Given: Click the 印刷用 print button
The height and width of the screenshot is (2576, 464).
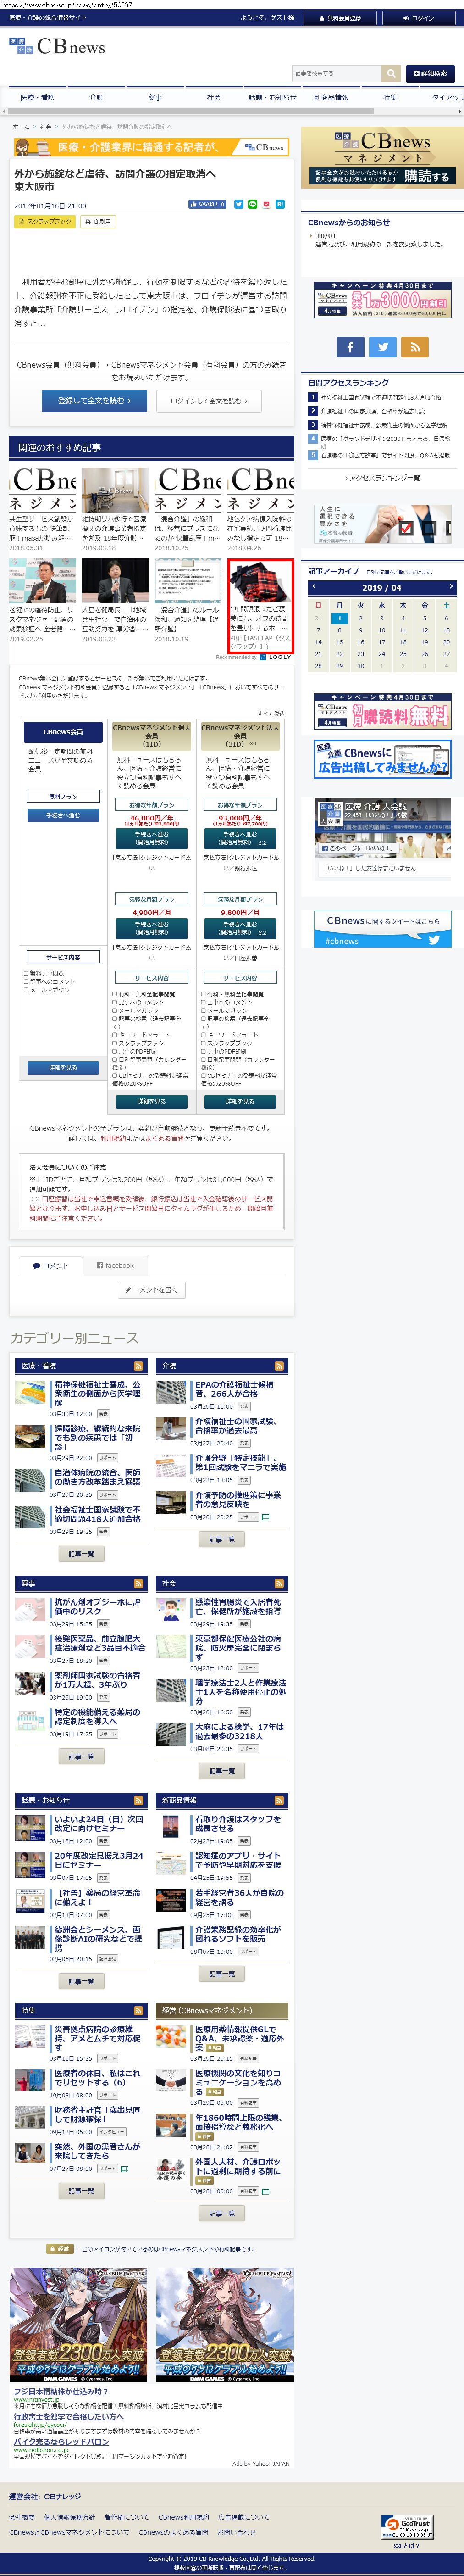Looking at the screenshot, I should pyautogui.click(x=98, y=222).
